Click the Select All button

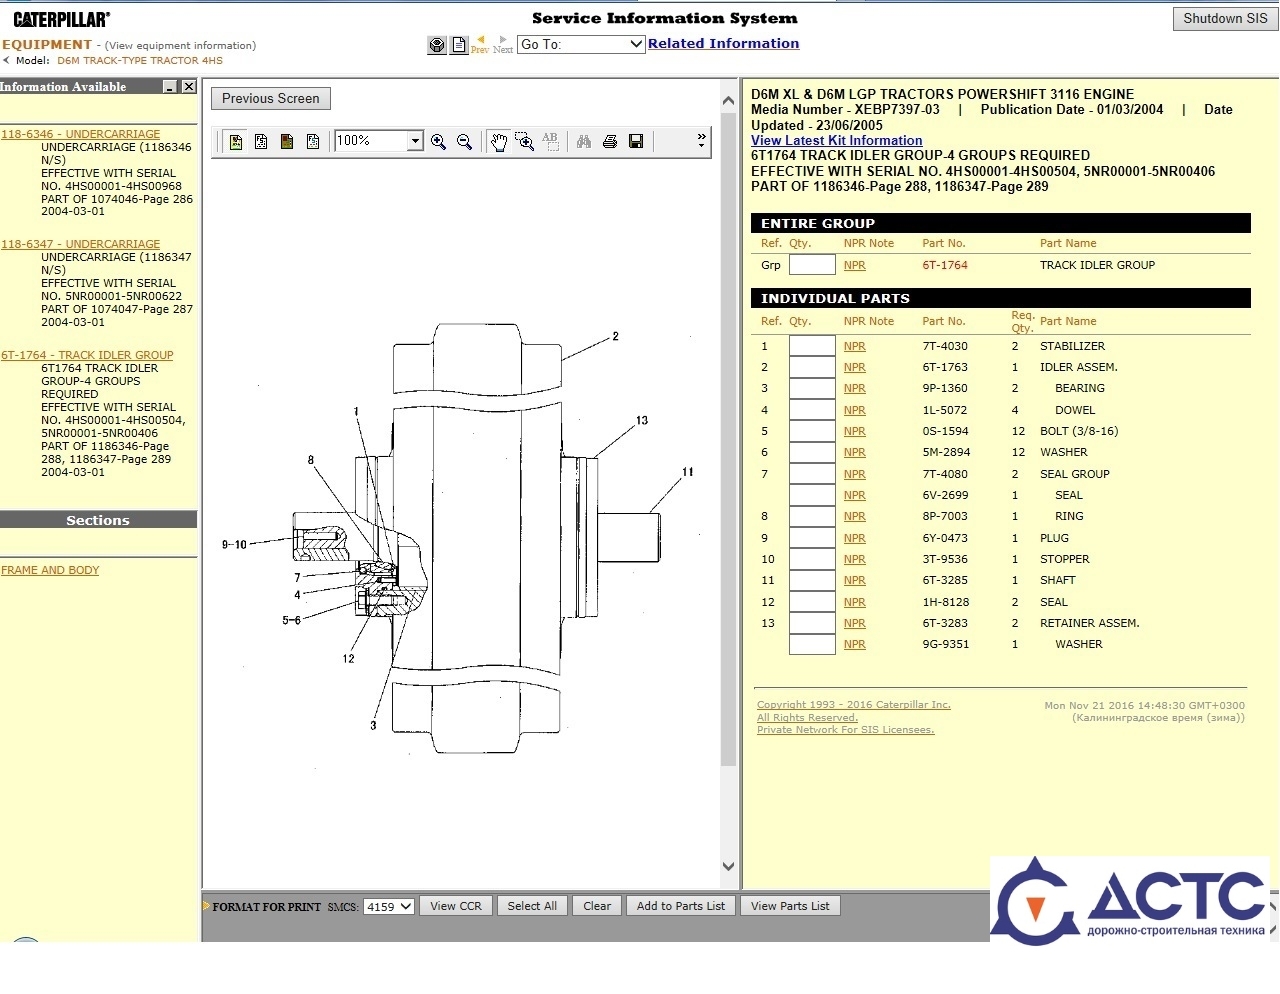point(532,906)
